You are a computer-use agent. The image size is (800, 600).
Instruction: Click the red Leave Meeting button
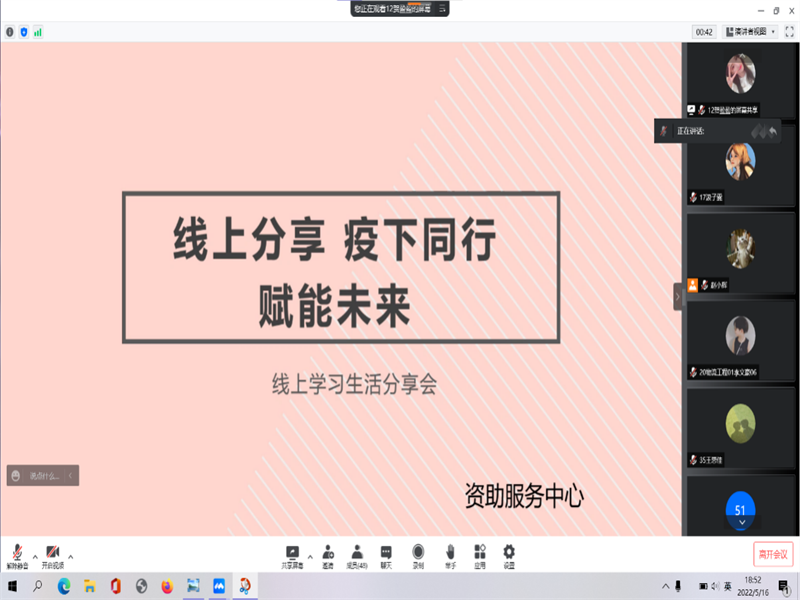[x=773, y=554]
